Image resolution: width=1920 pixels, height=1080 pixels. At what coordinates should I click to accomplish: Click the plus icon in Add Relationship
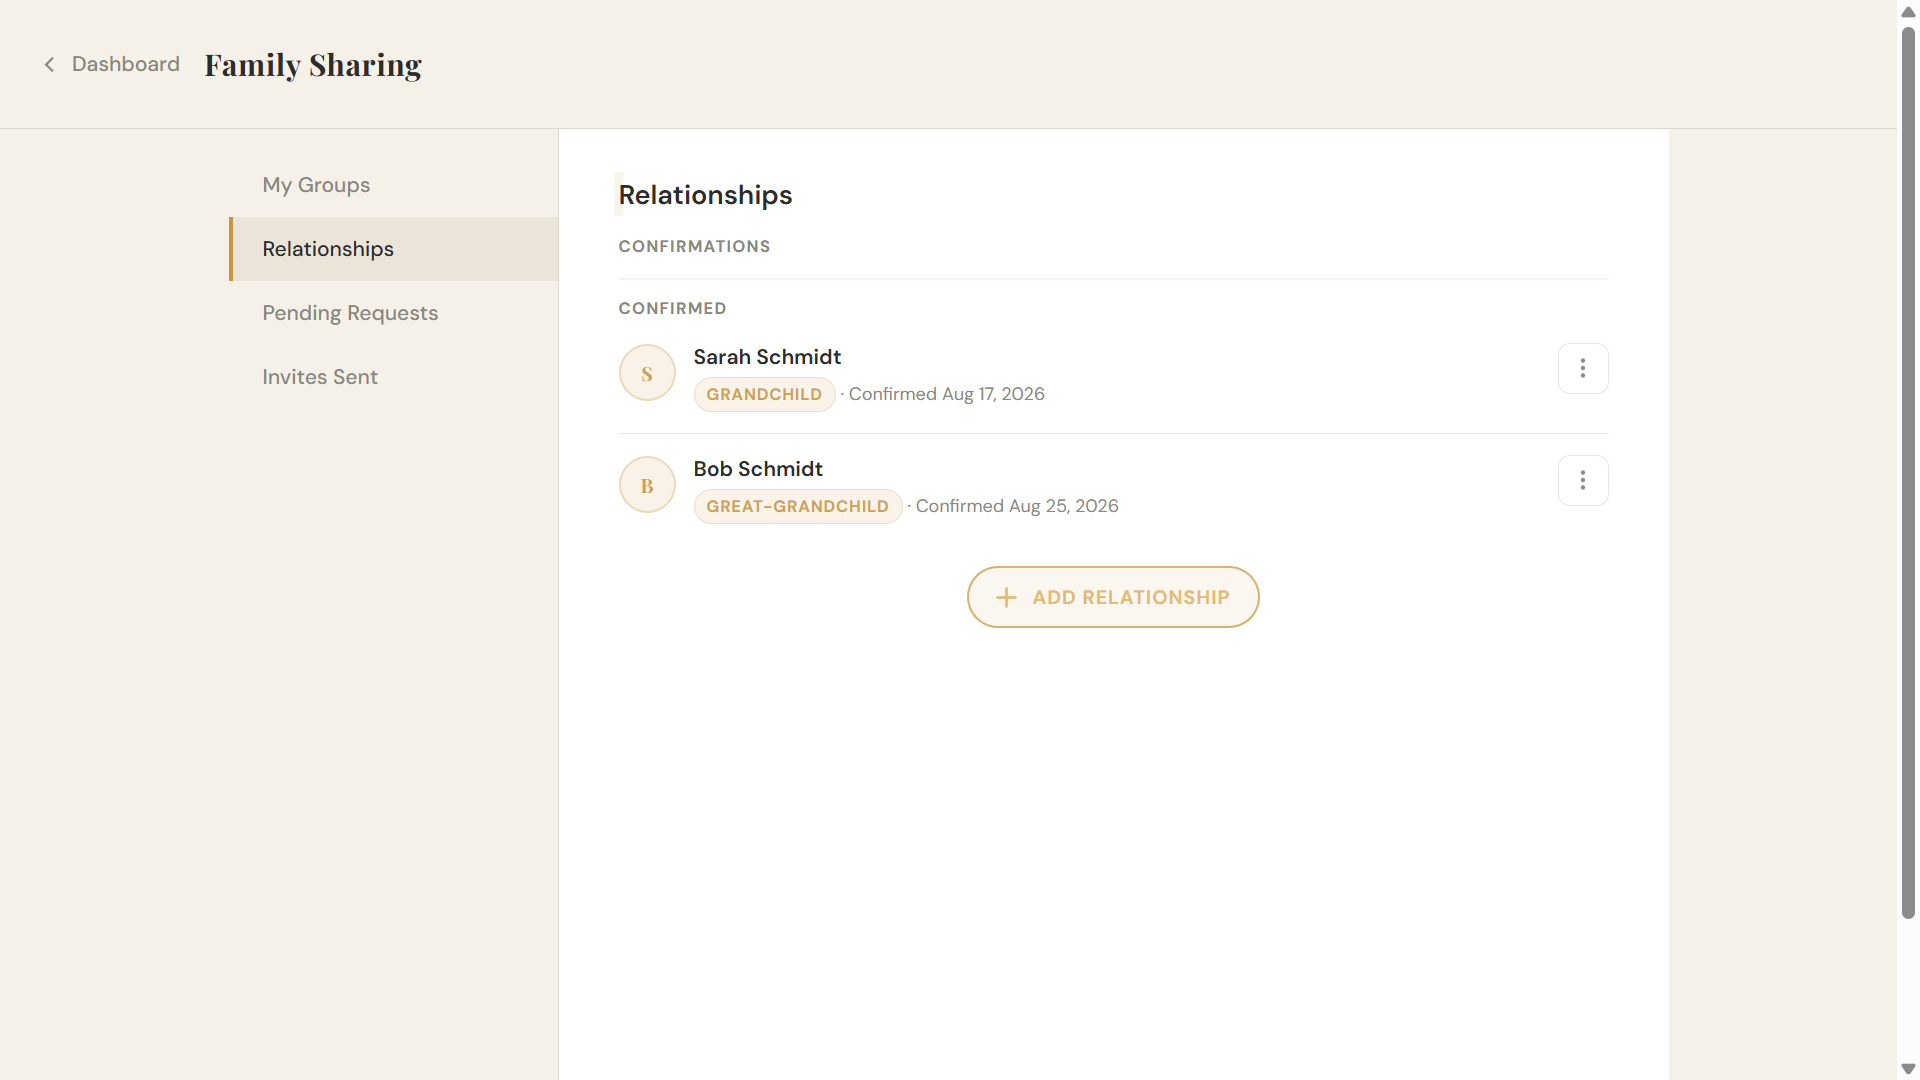click(1006, 598)
